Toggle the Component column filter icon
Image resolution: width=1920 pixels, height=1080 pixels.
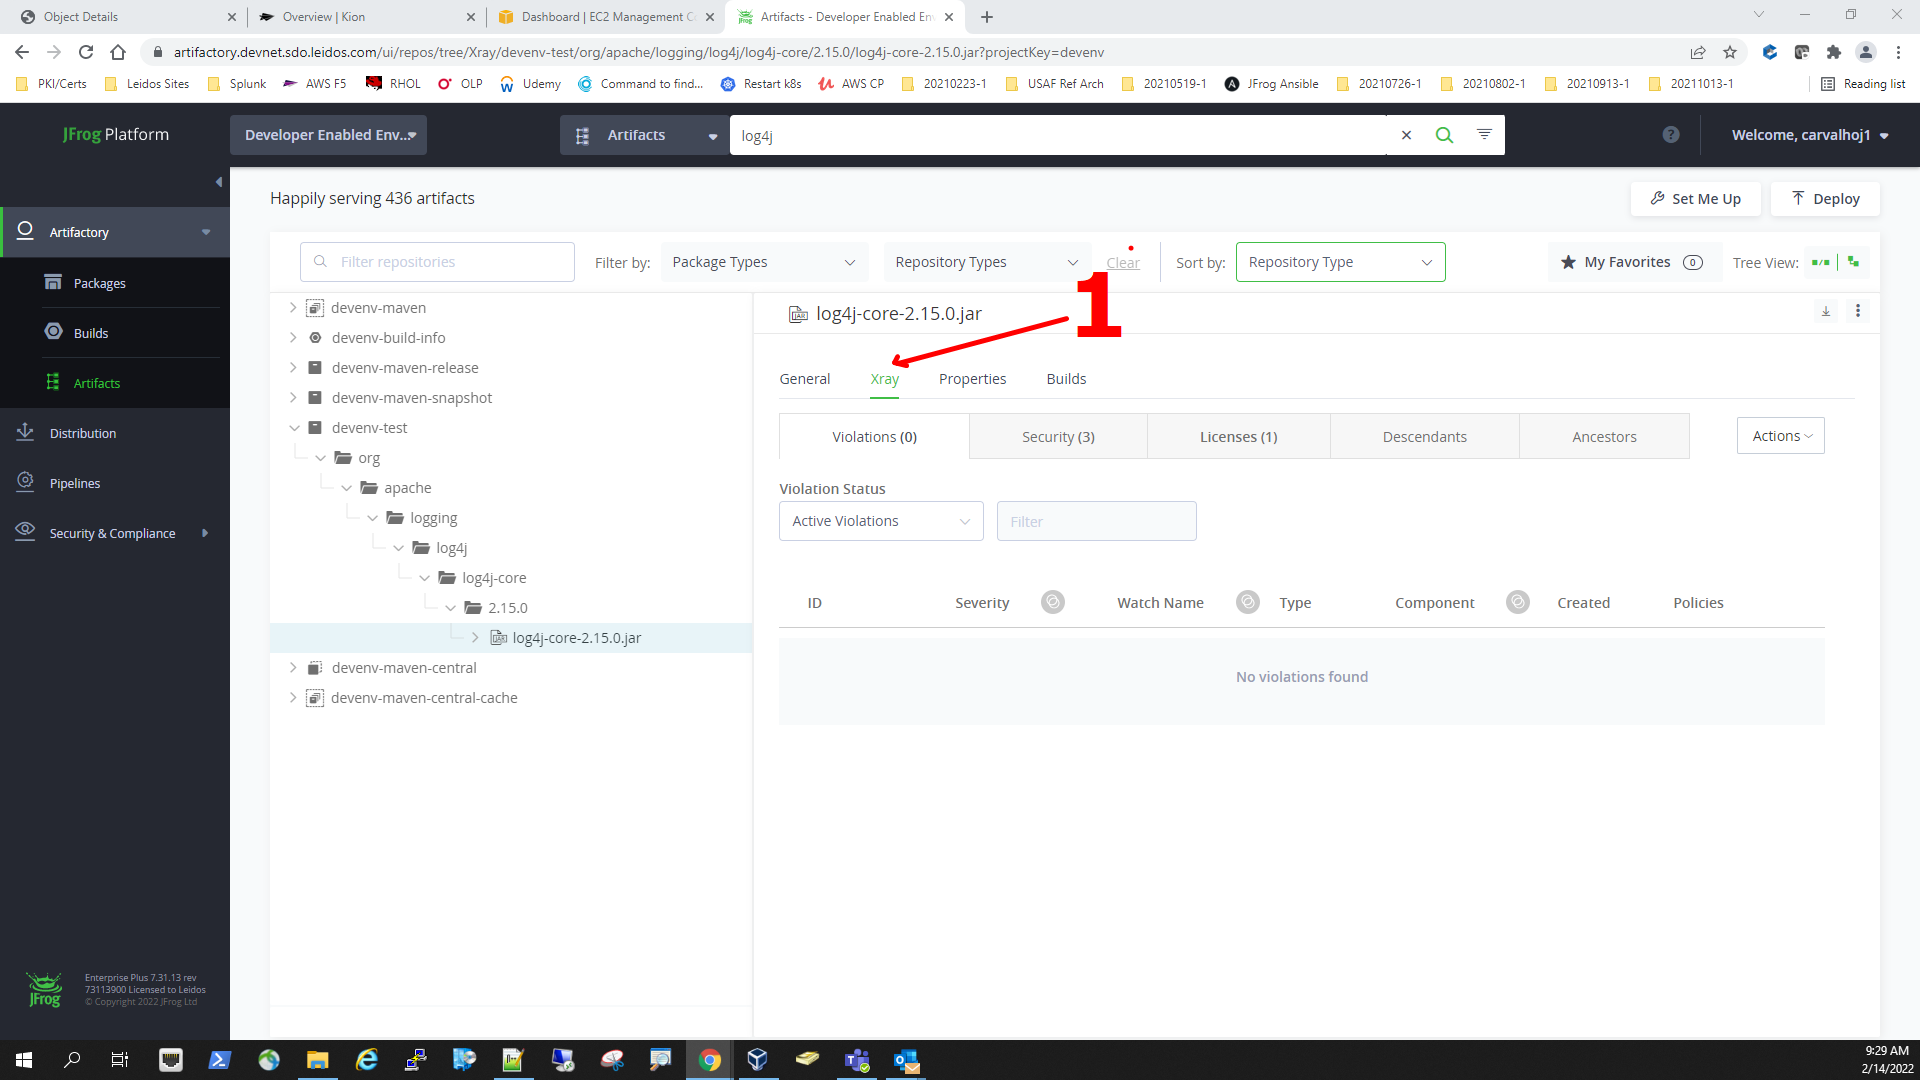point(1517,602)
